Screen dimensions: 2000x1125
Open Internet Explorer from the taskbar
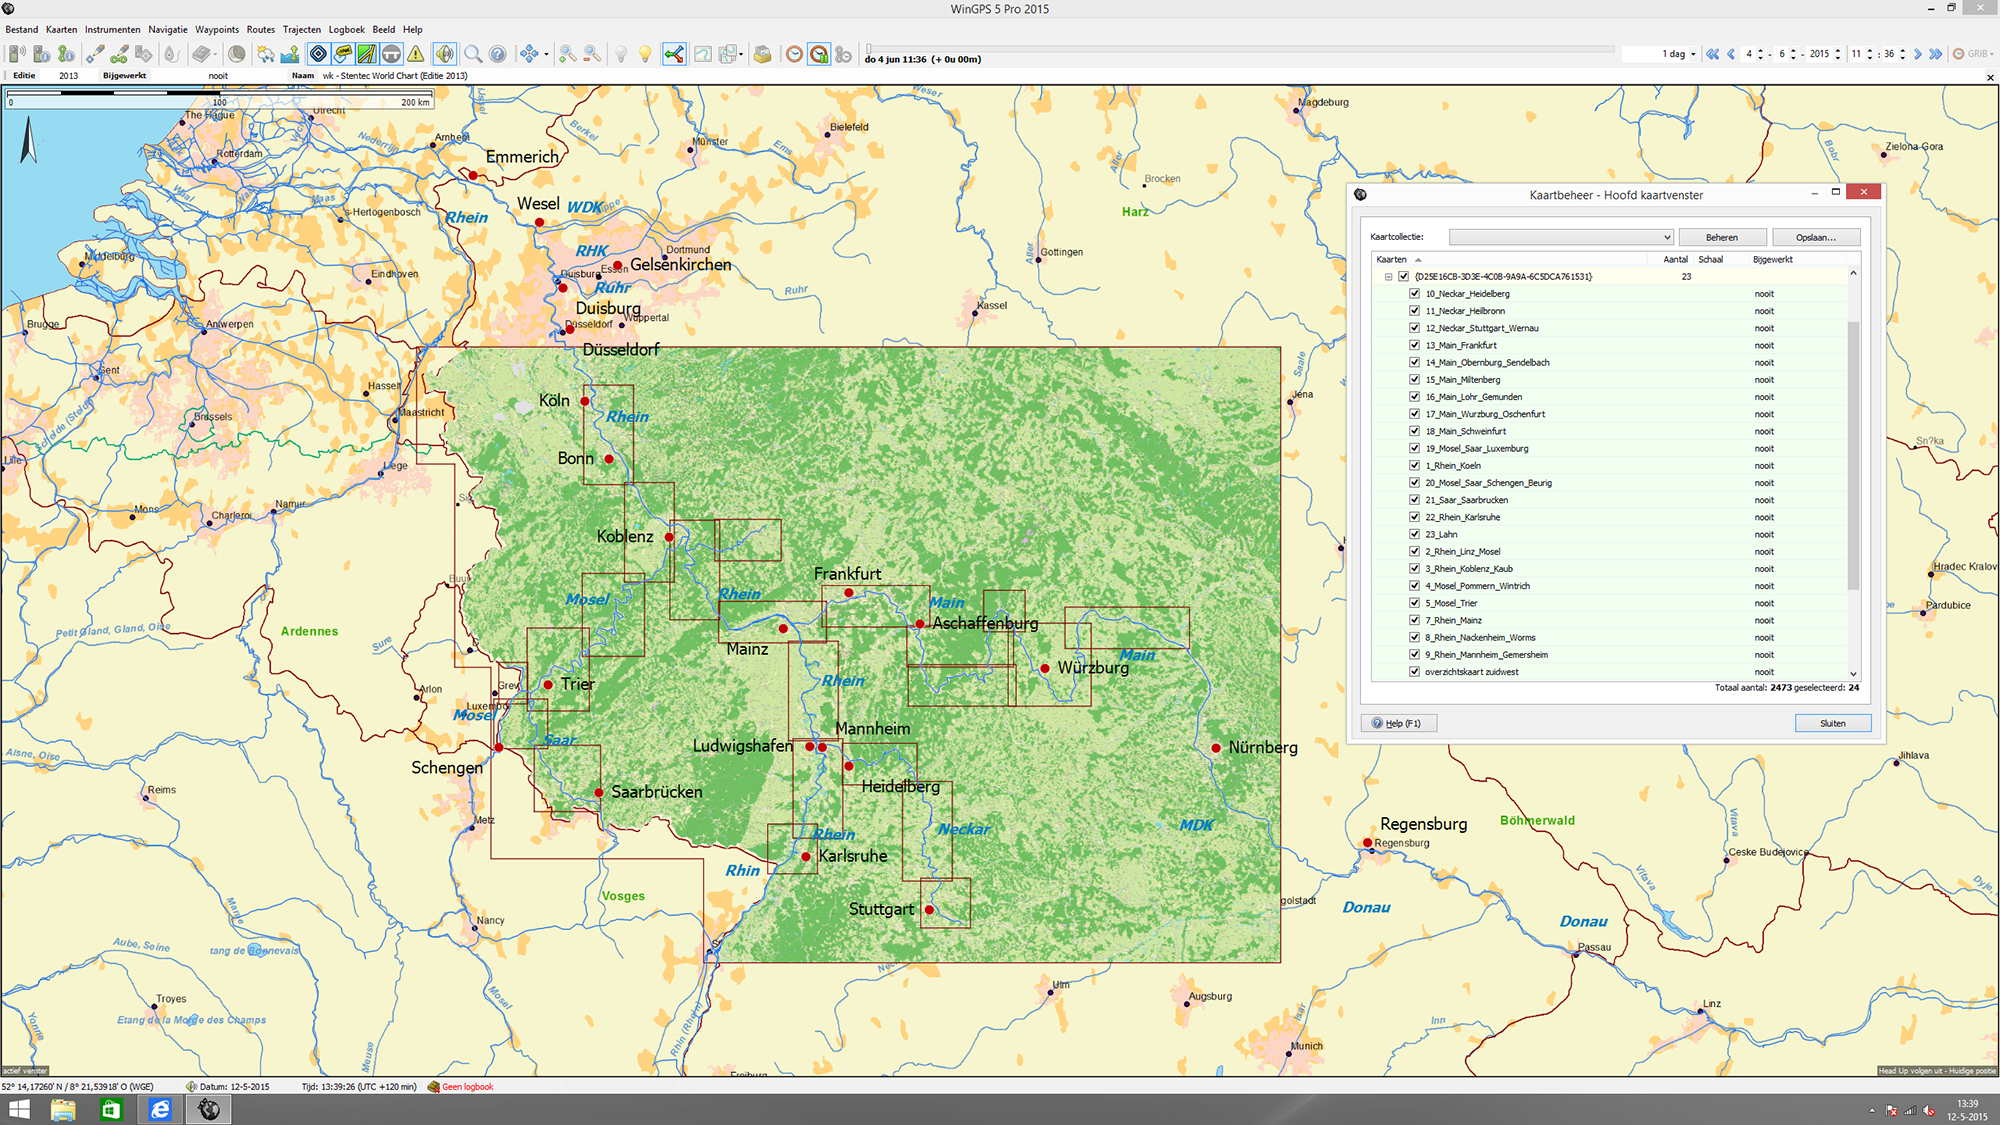pyautogui.click(x=160, y=1109)
